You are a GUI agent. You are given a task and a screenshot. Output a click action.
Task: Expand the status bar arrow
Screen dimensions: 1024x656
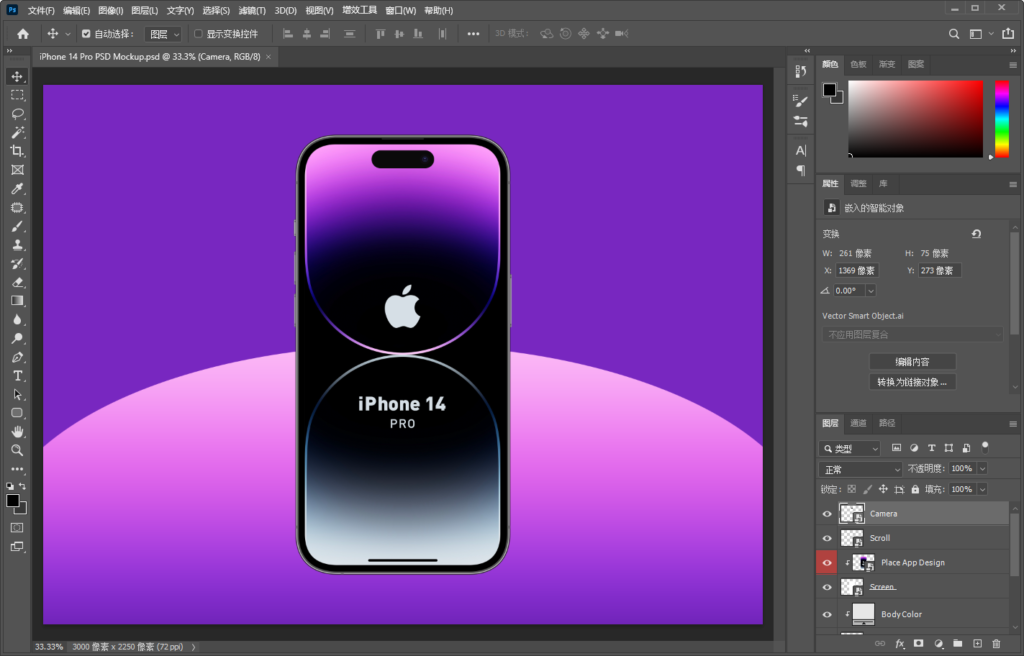tap(193, 647)
